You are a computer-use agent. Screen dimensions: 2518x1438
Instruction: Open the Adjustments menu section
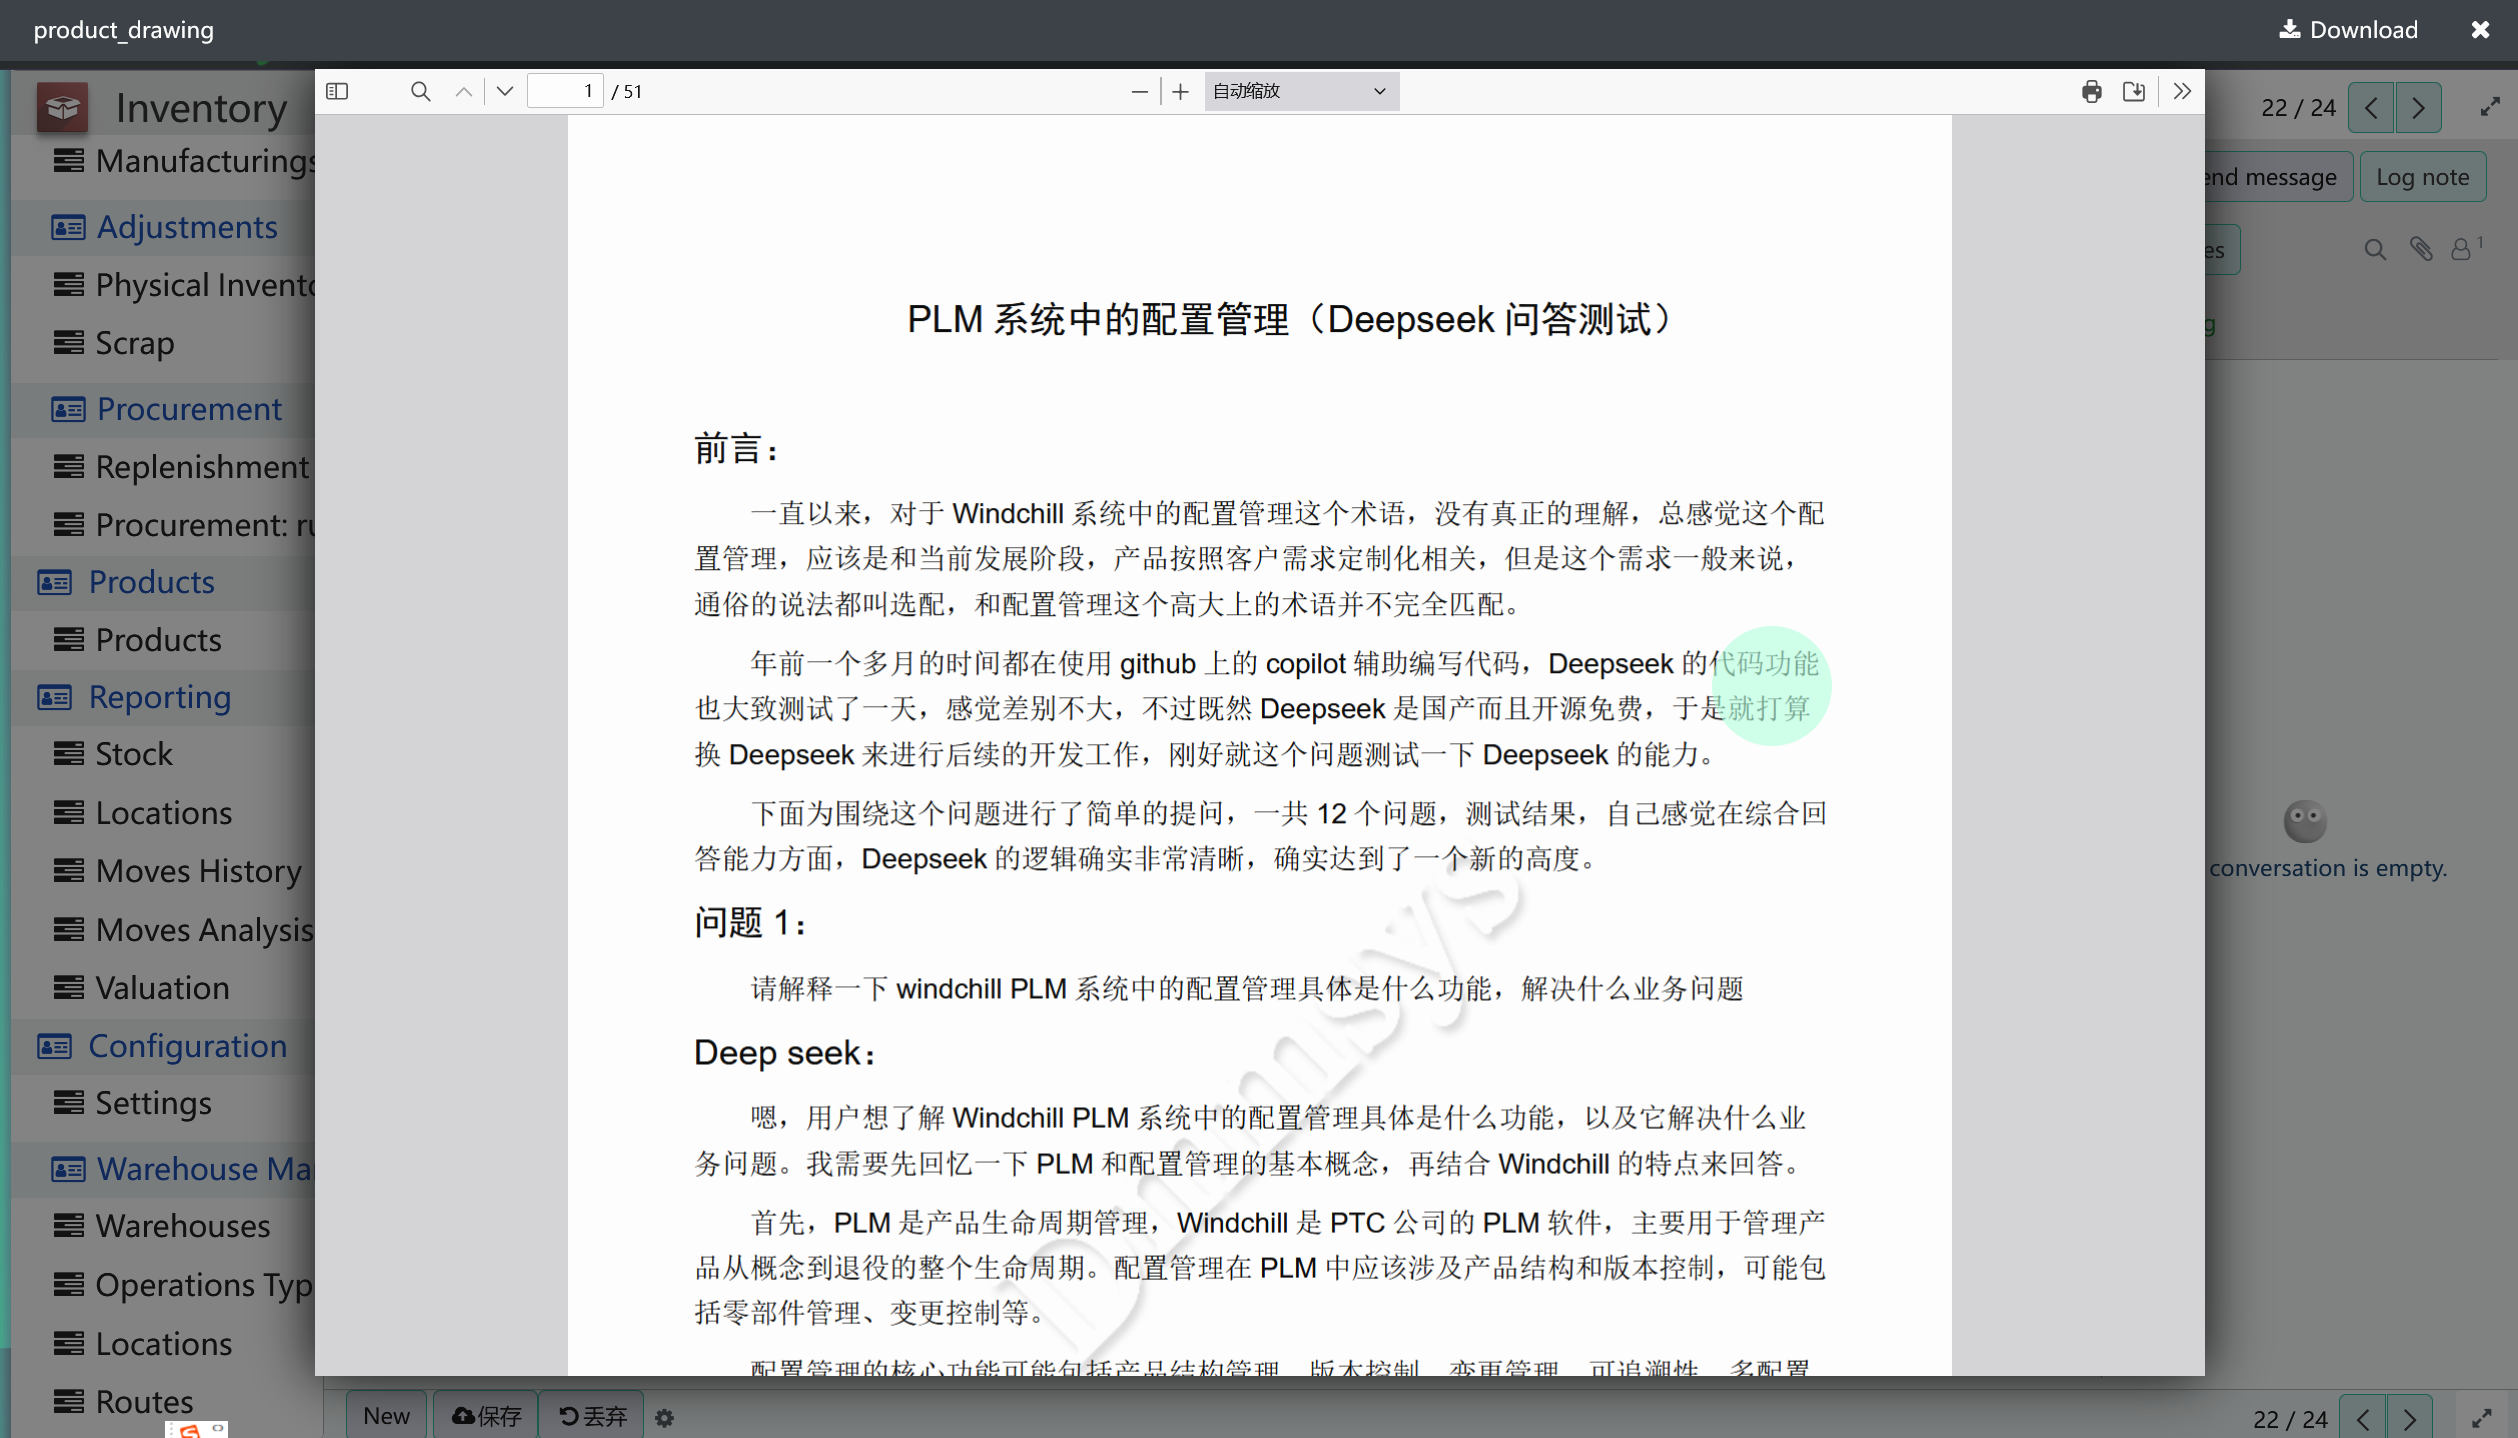click(x=186, y=227)
